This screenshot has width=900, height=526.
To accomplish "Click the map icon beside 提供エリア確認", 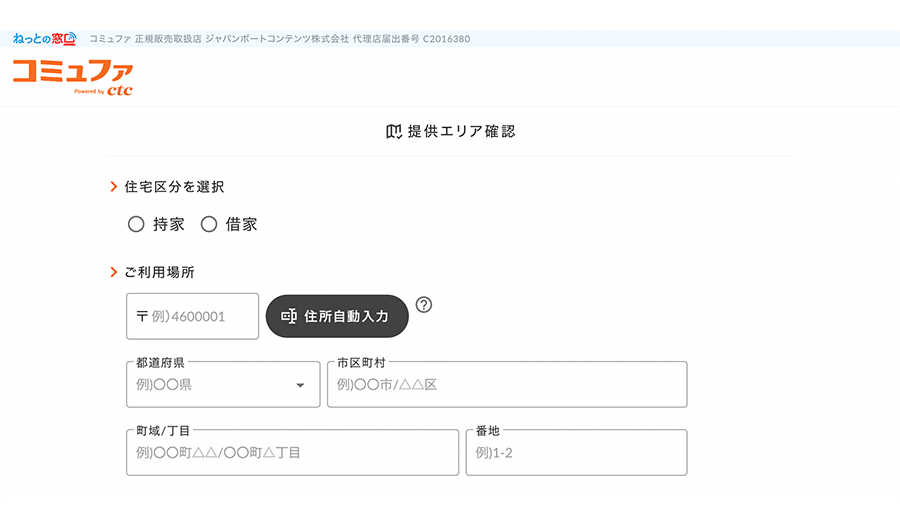I will pos(394,132).
